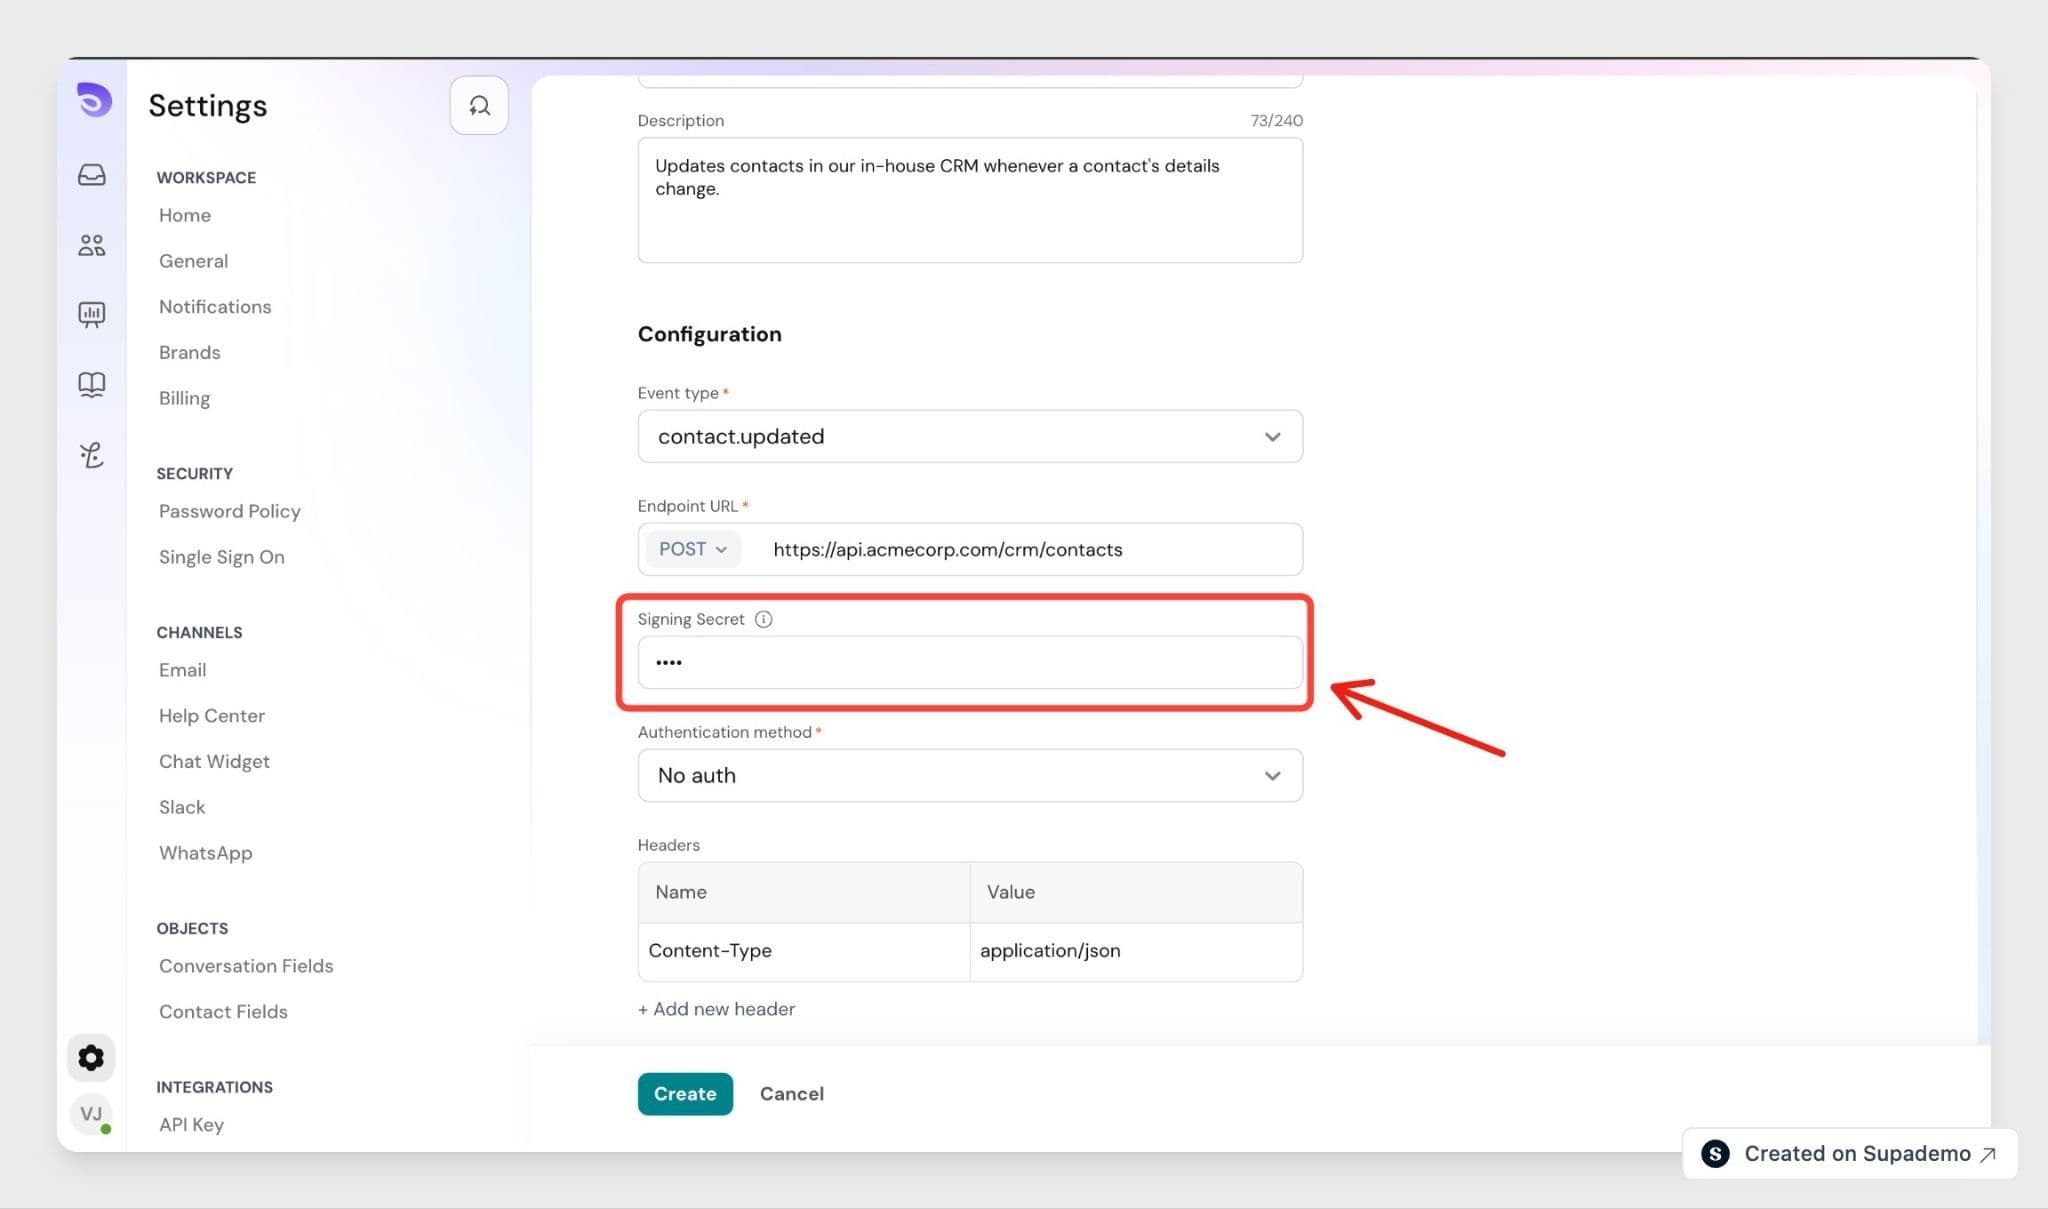This screenshot has width=2048, height=1209.
Task: Click the Create button
Action: coord(685,1094)
